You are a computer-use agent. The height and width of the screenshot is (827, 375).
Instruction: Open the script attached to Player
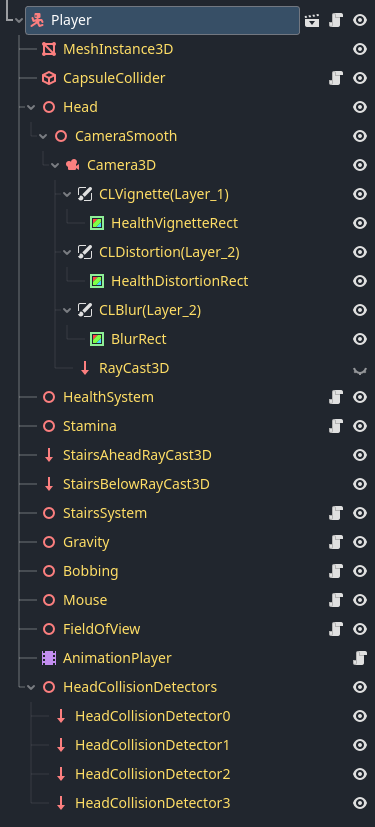pyautogui.click(x=336, y=21)
